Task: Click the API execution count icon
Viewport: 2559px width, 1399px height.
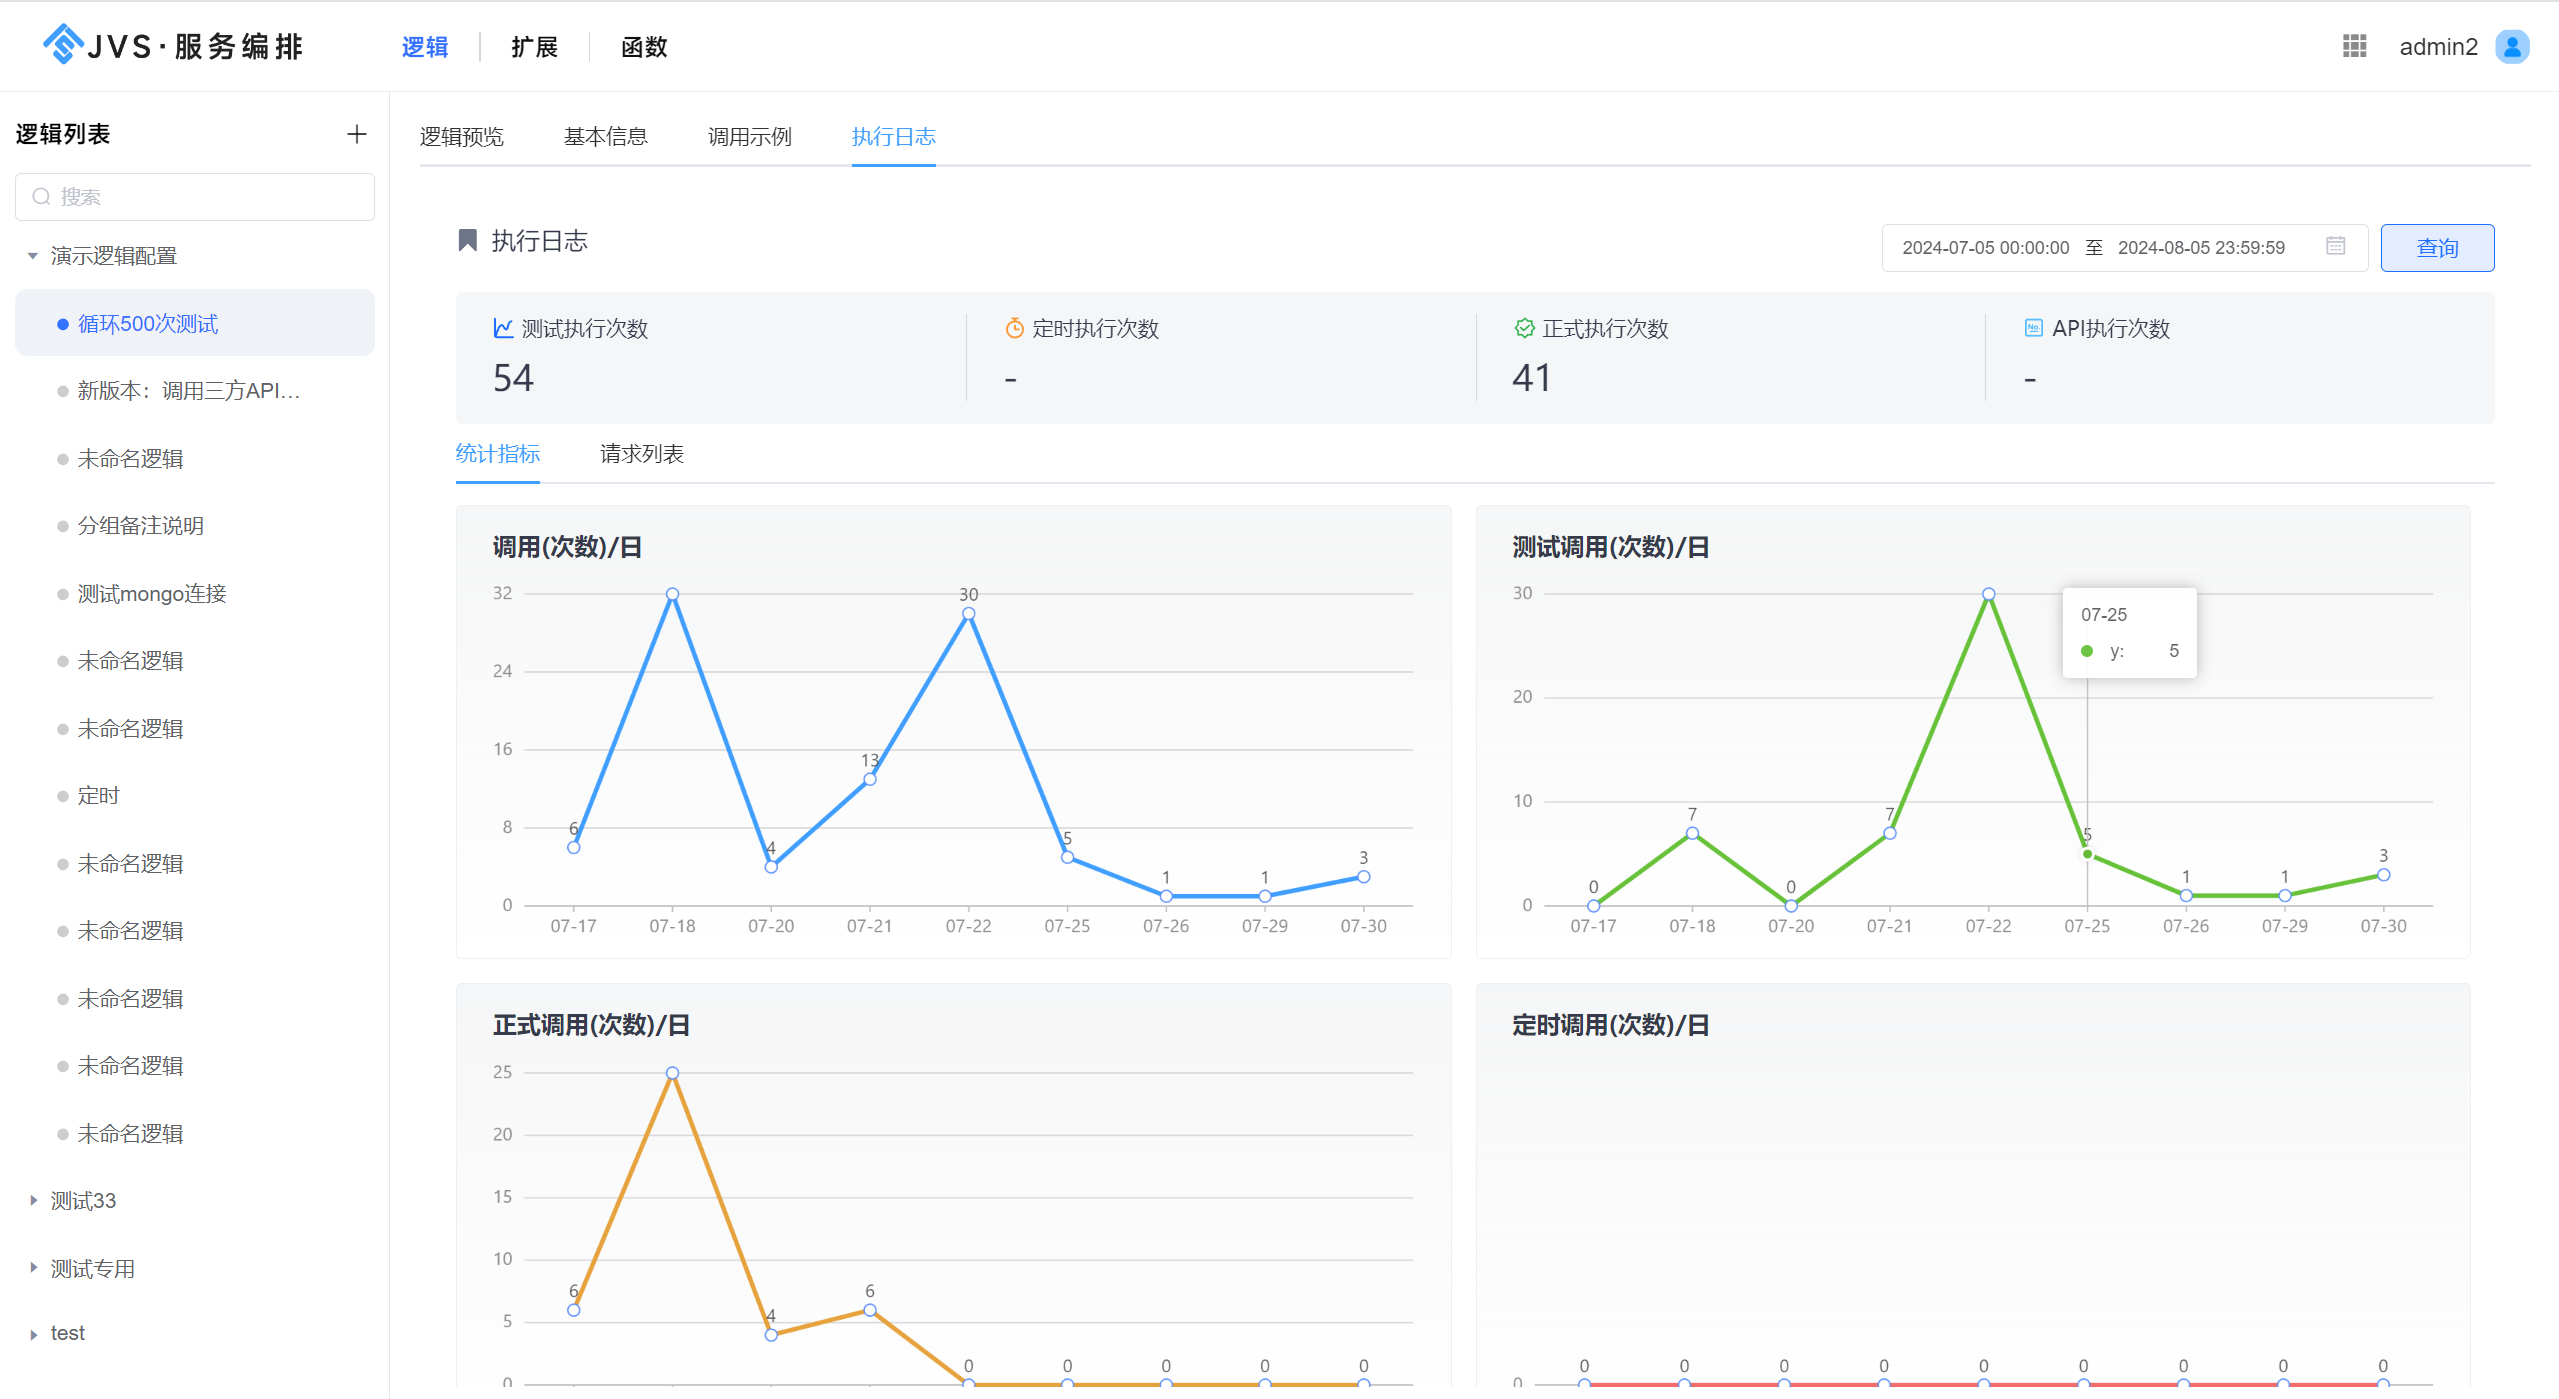Action: pos(2033,328)
